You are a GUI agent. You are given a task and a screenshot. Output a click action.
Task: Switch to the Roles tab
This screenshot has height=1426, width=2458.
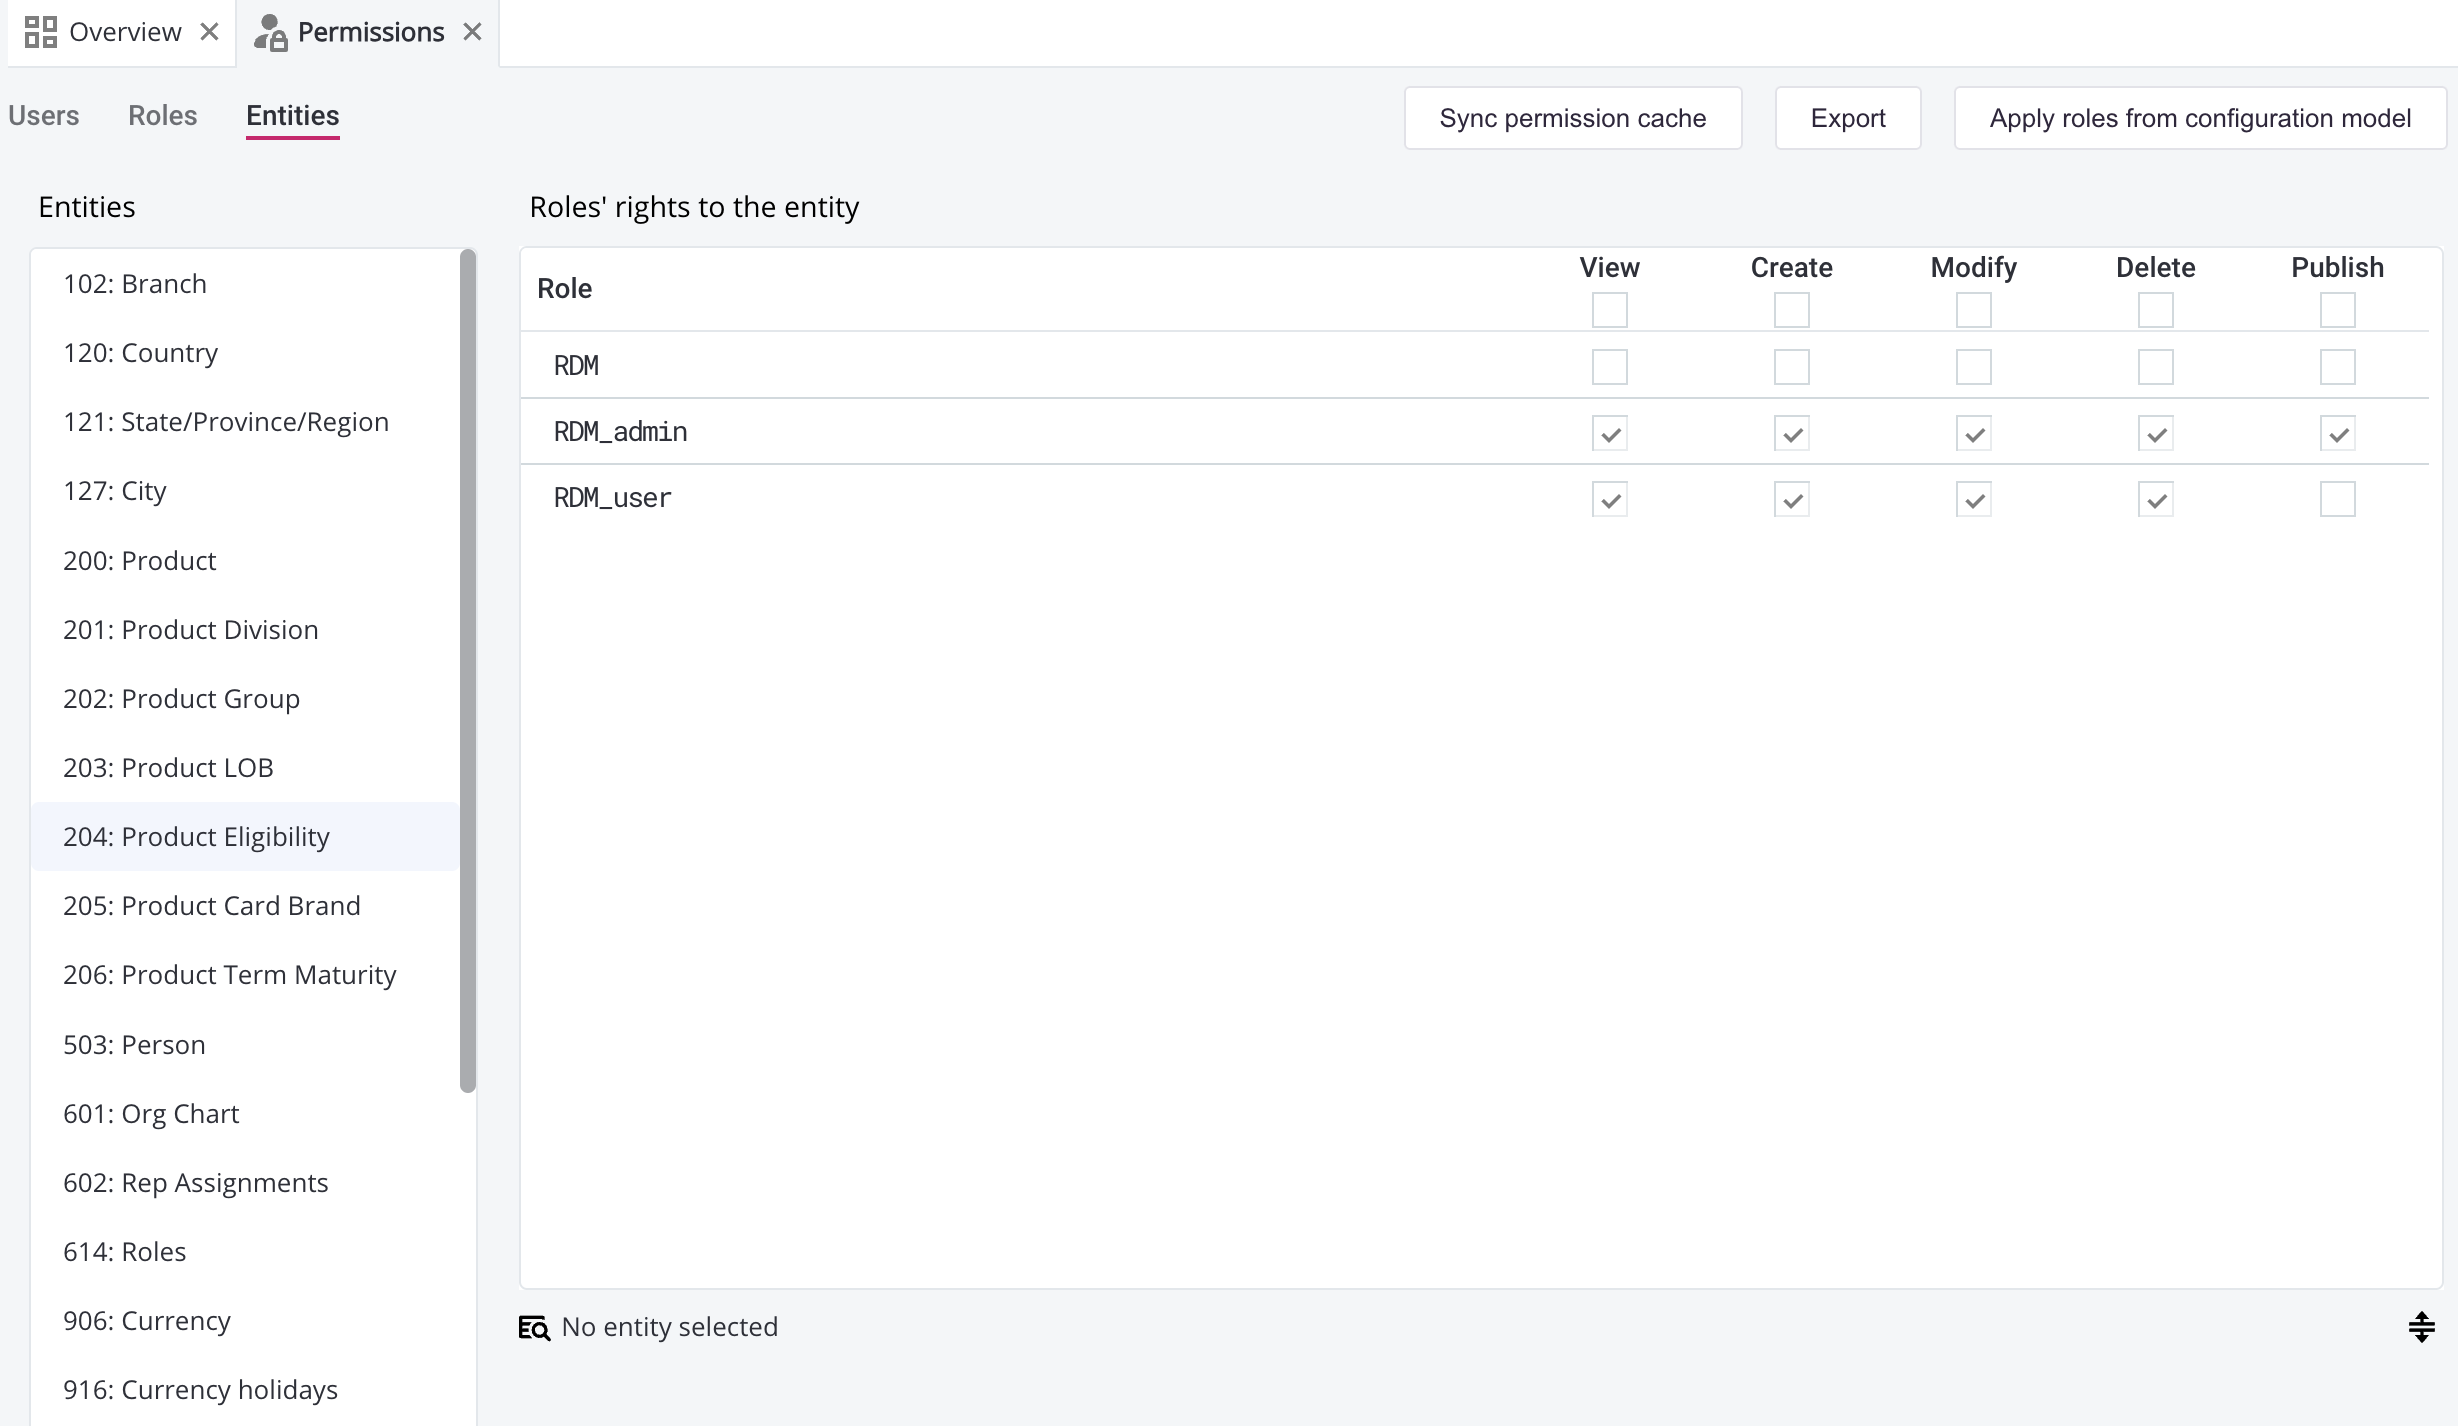(162, 116)
